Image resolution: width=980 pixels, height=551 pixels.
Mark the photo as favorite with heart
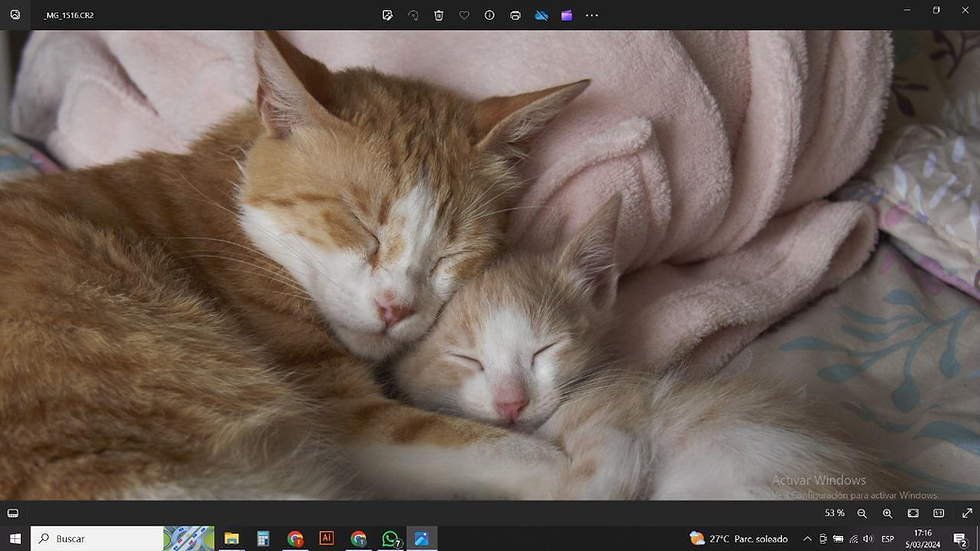coord(464,15)
